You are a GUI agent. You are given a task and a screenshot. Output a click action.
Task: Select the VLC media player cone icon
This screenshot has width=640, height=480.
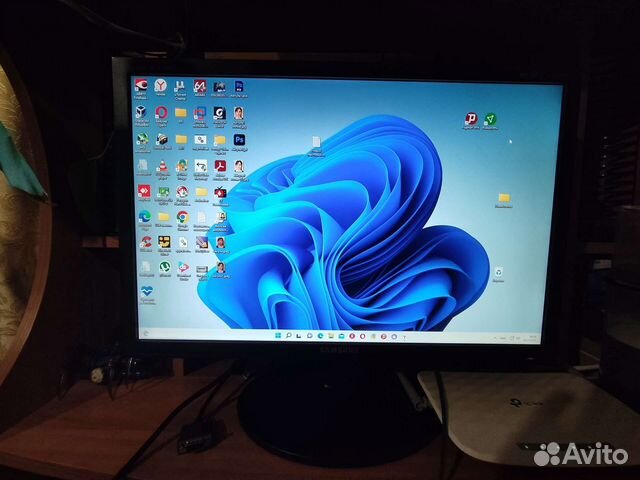(x=162, y=166)
